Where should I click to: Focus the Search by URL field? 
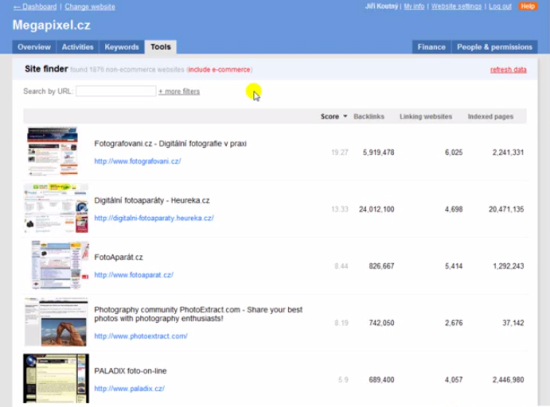(x=116, y=91)
